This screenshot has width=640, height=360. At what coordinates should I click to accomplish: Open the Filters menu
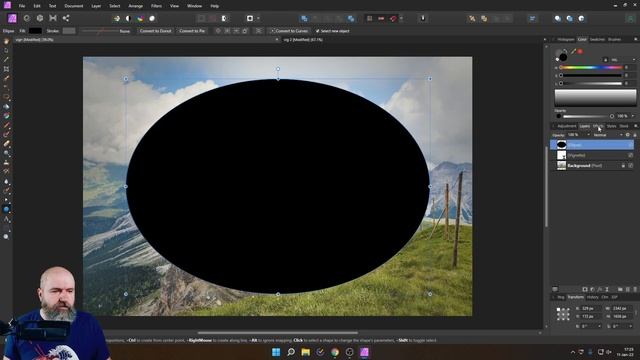tap(156, 6)
